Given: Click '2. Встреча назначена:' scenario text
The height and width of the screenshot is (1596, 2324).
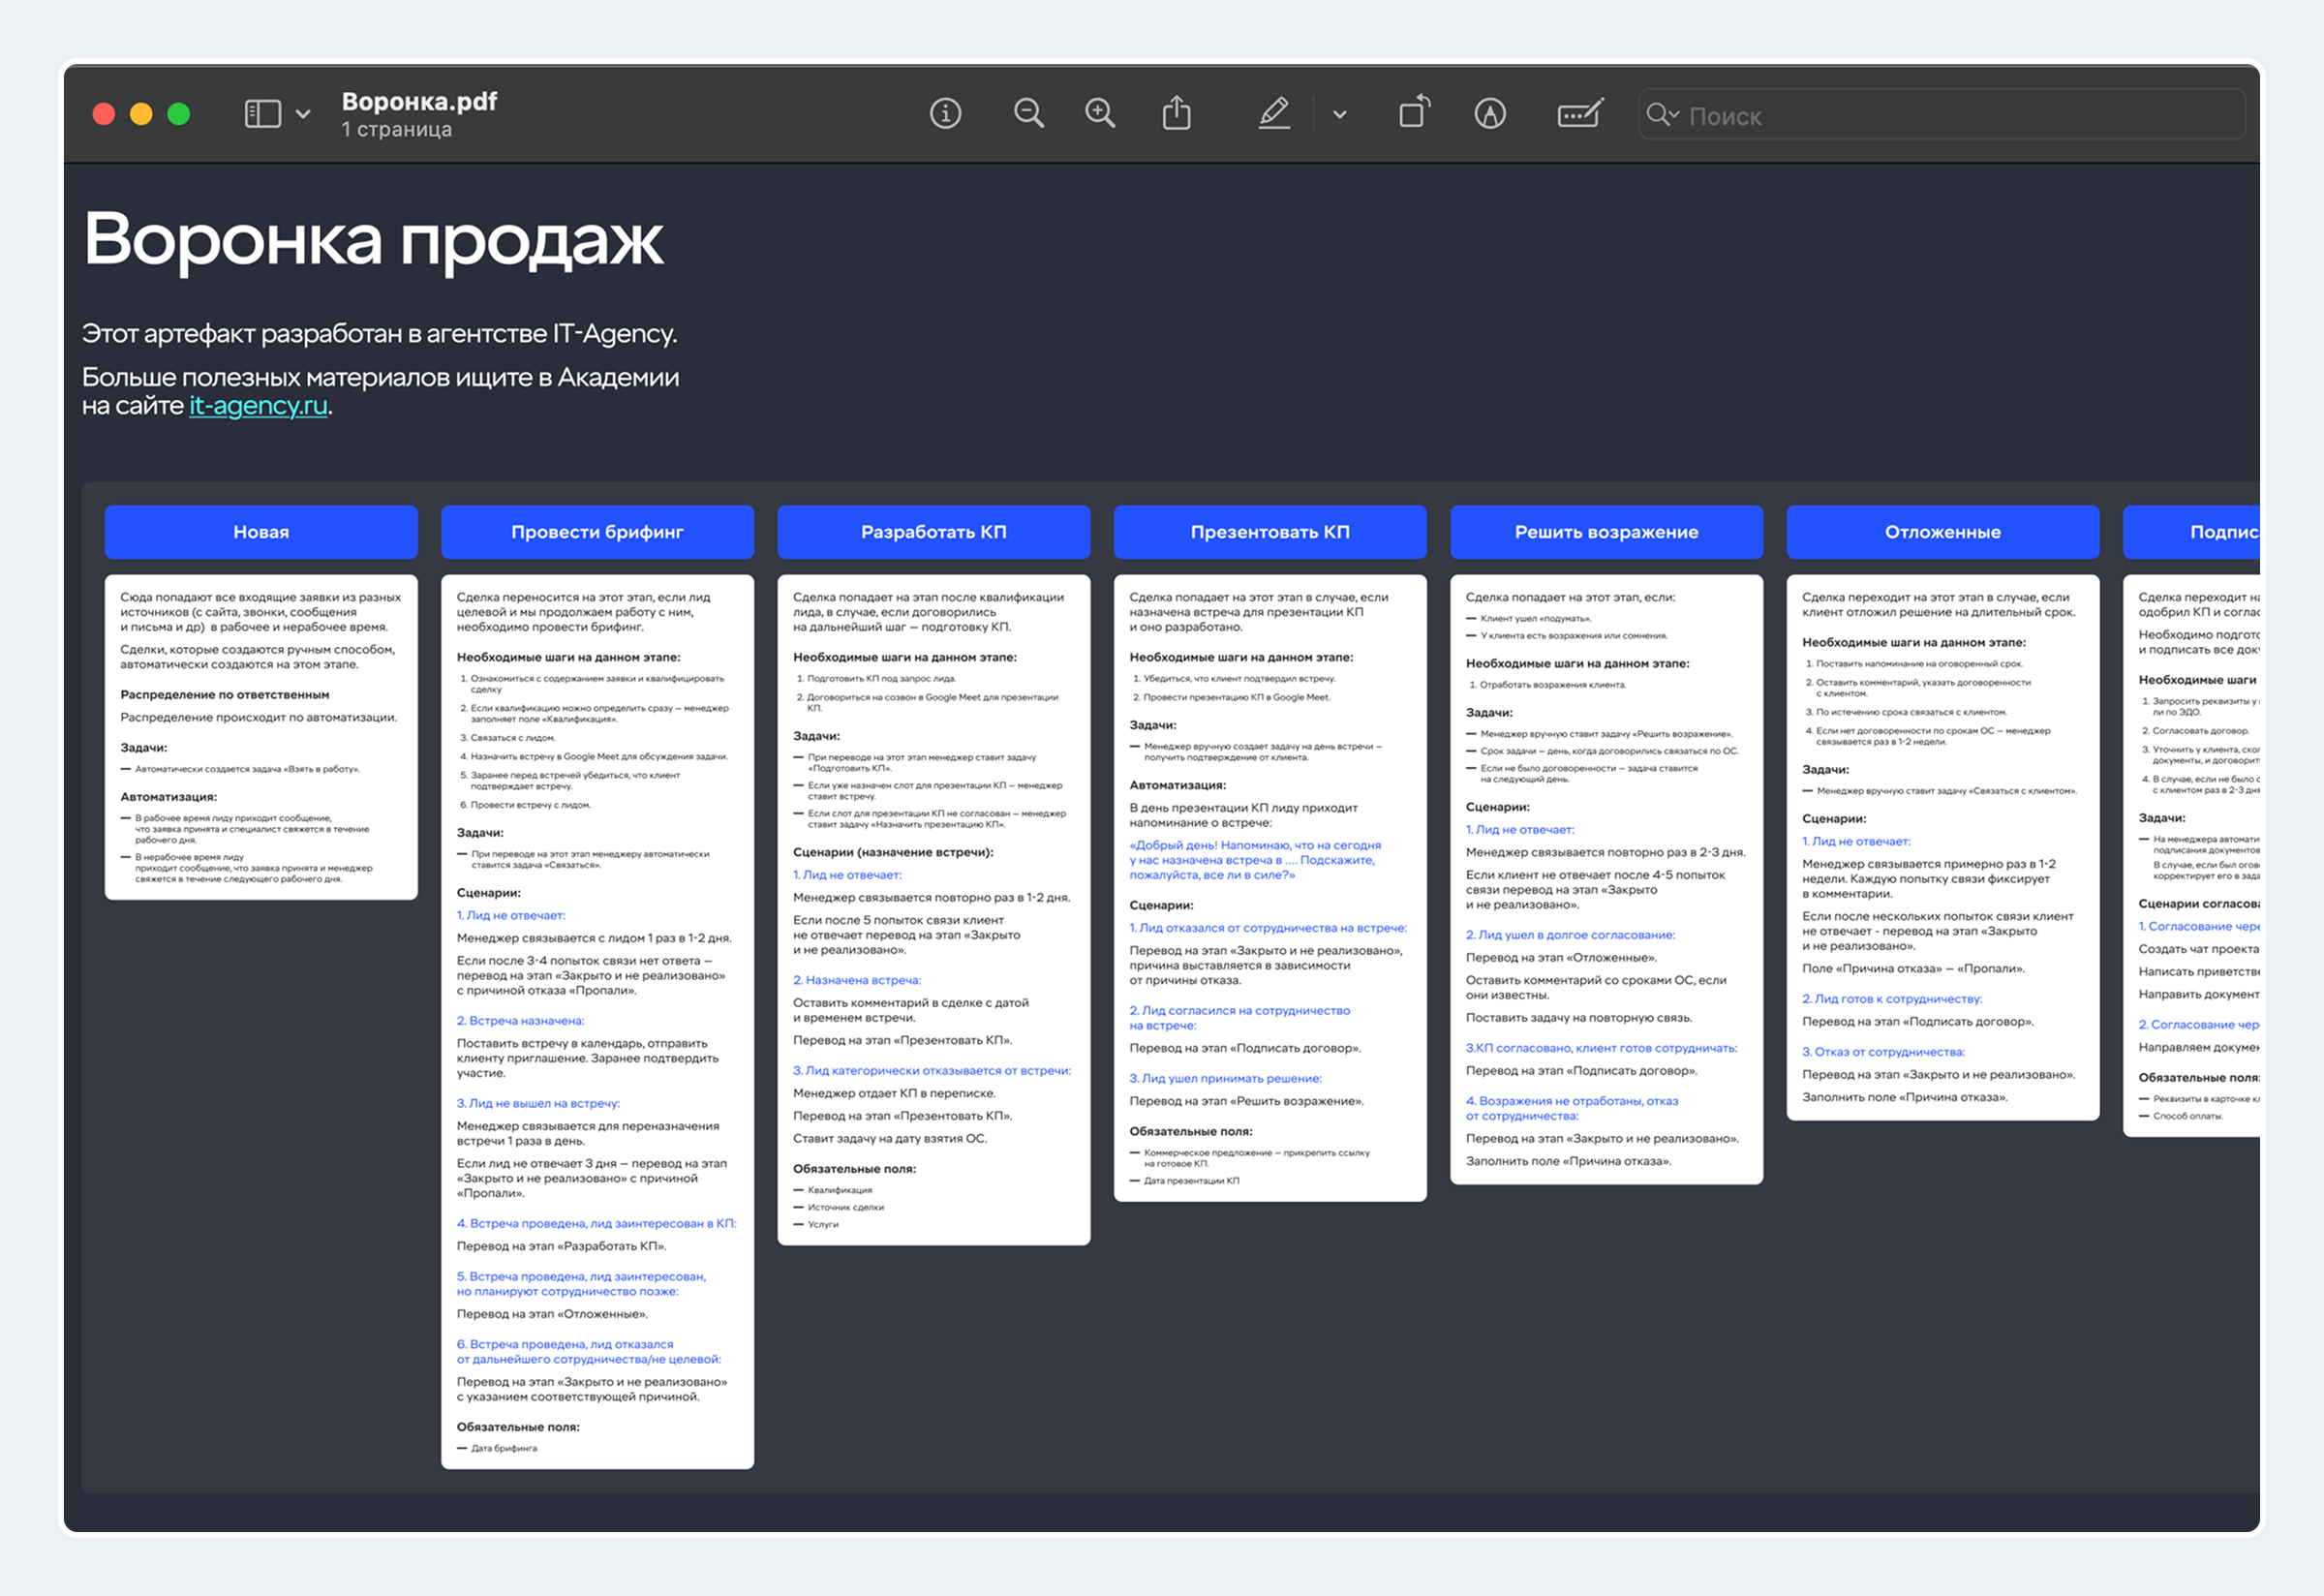Looking at the screenshot, I should pyautogui.click(x=520, y=1020).
